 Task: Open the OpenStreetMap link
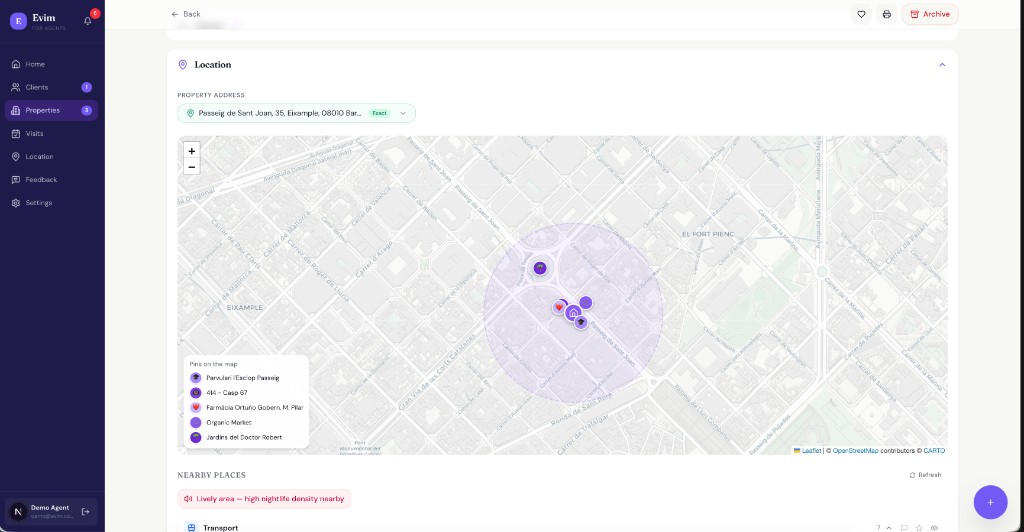[855, 450]
